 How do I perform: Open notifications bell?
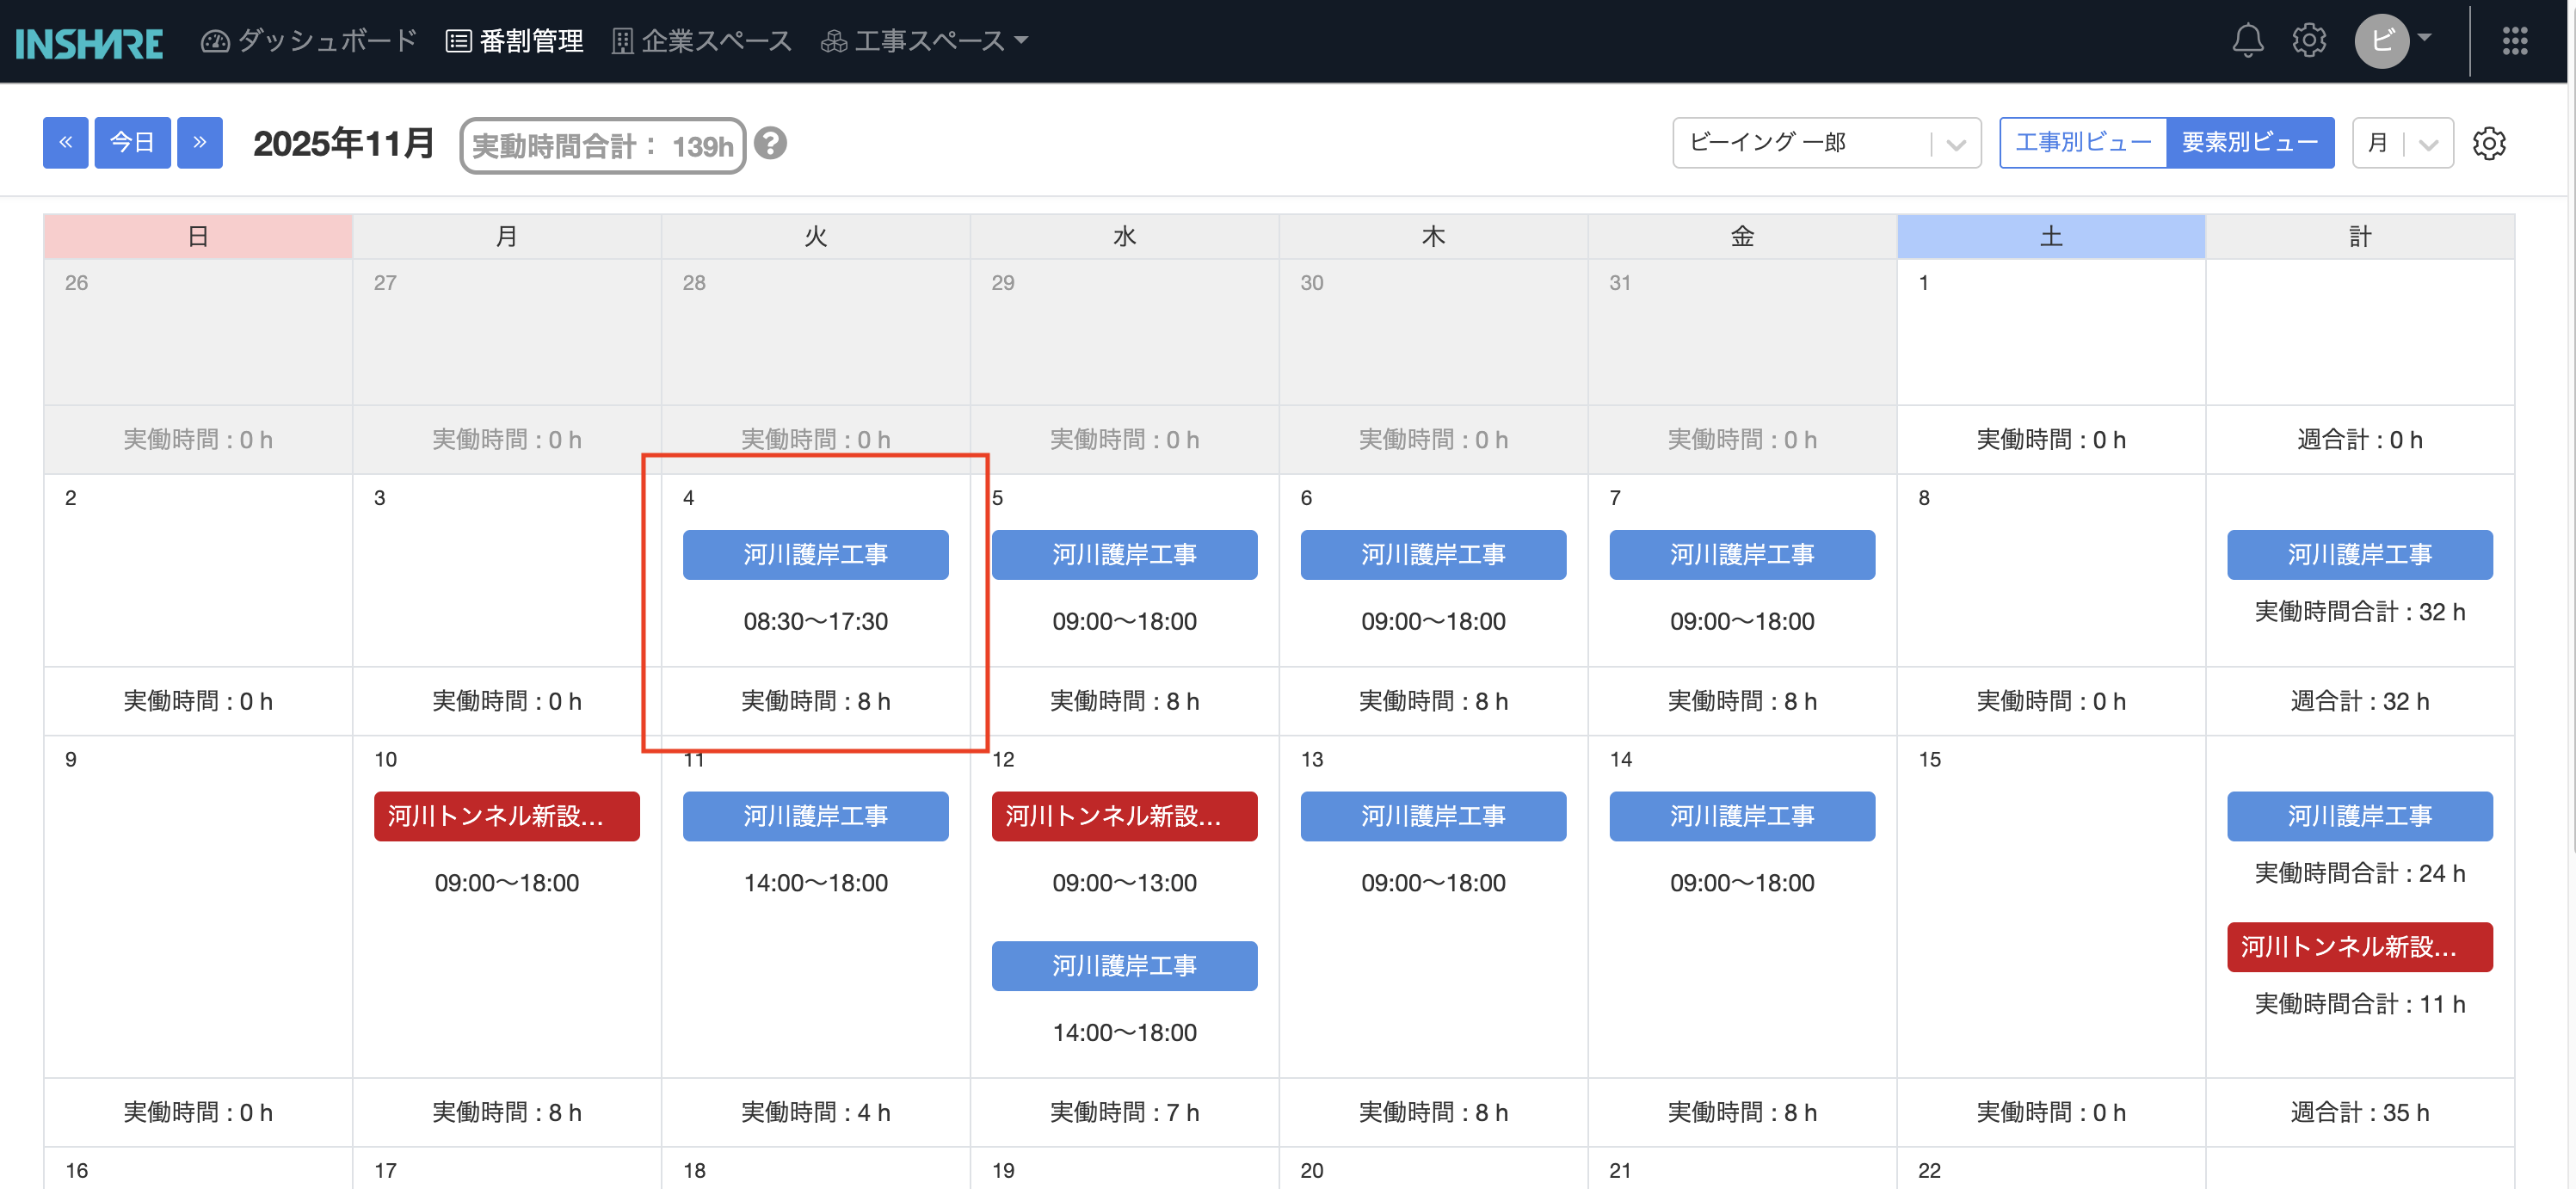[x=2247, y=41]
